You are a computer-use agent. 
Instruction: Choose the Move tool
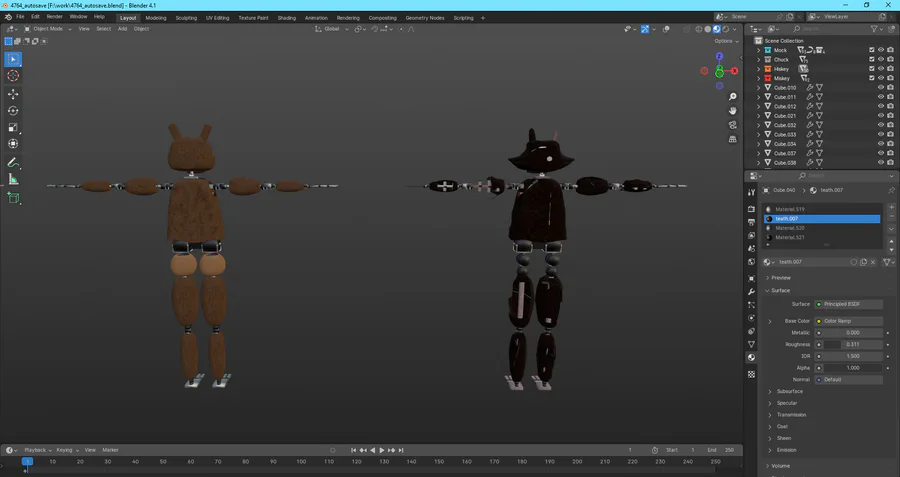pos(13,94)
